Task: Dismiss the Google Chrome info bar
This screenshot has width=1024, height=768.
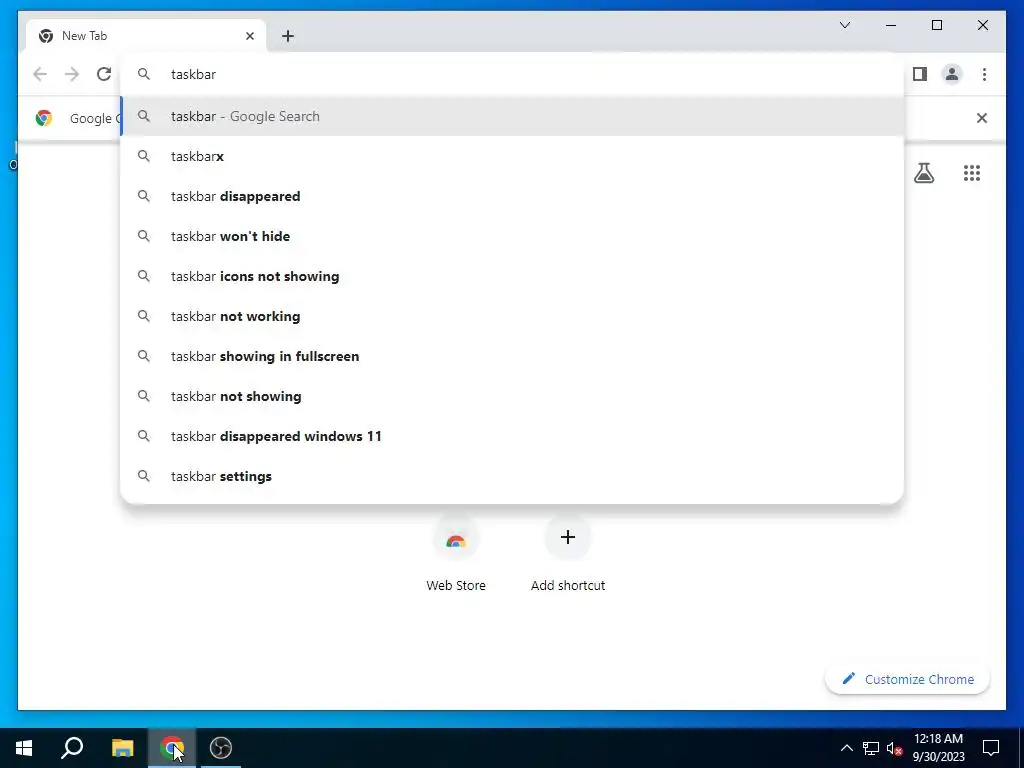Action: point(982,118)
